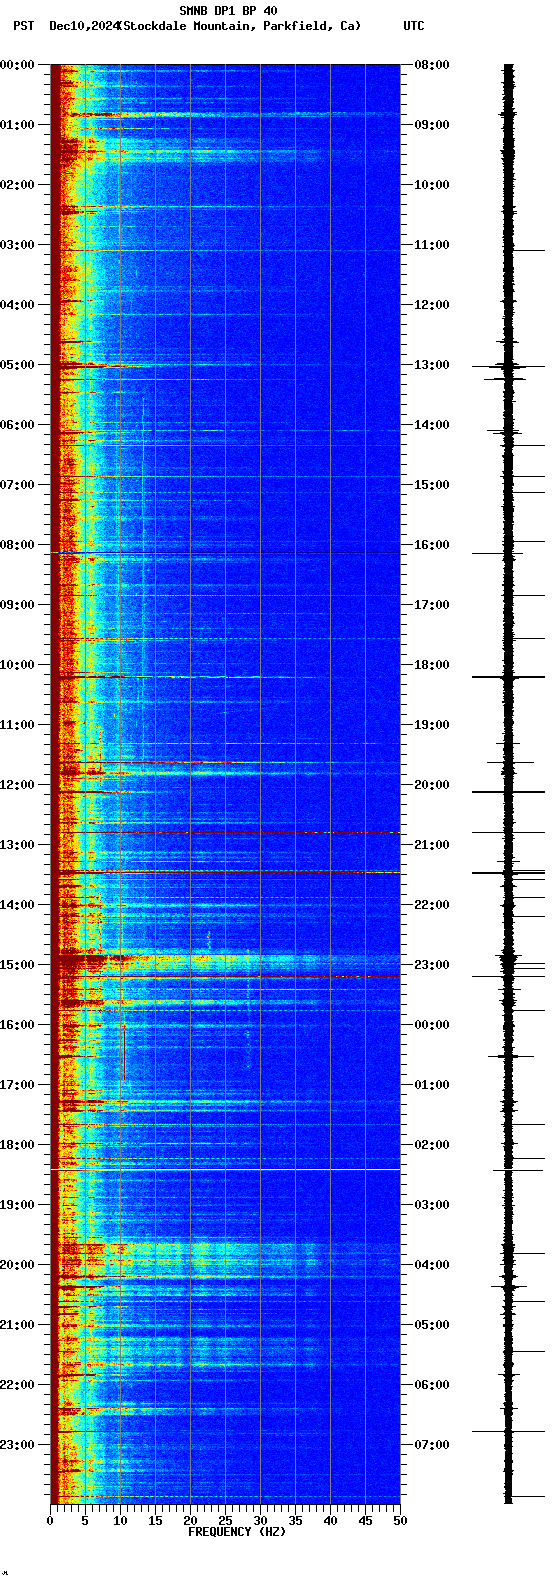This screenshot has width=552, height=1584.
Task: Select the UTC axis label "16:00"
Action: pos(432,545)
